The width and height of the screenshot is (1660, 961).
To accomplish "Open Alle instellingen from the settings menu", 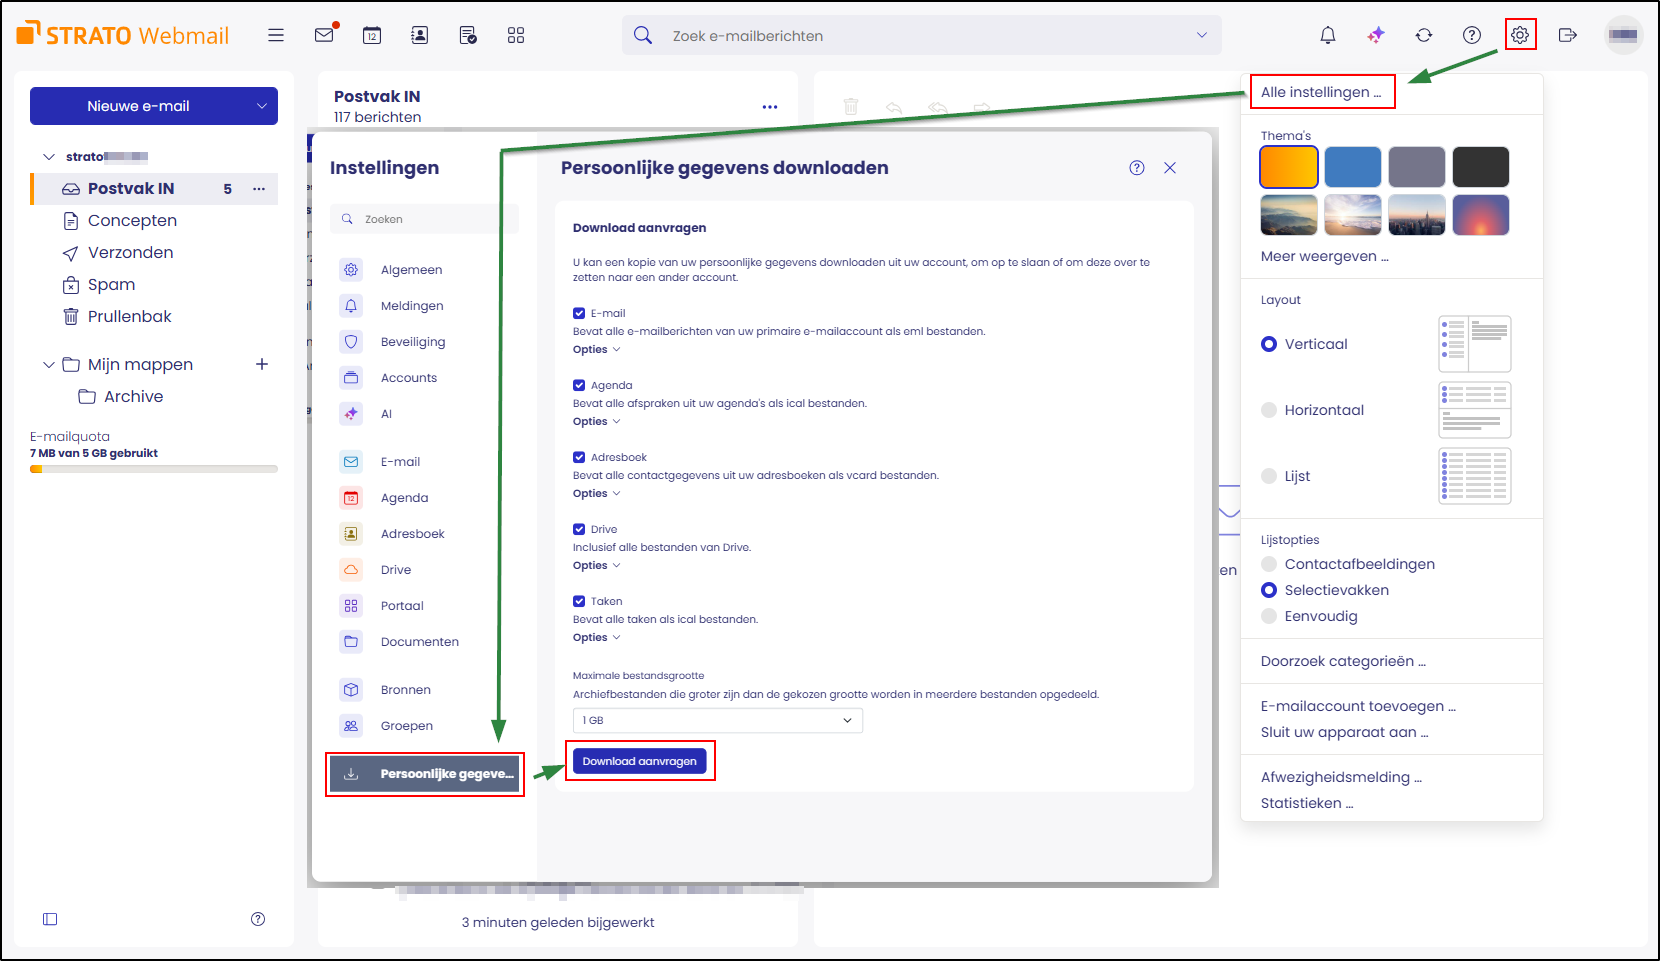I will (x=1322, y=91).
